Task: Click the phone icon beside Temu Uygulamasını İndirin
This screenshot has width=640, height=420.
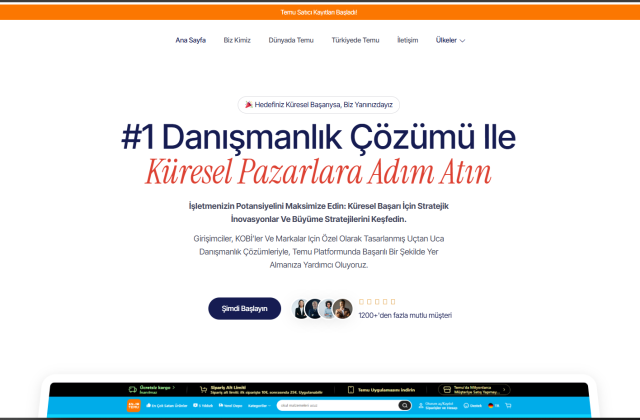Action: pos(350,389)
